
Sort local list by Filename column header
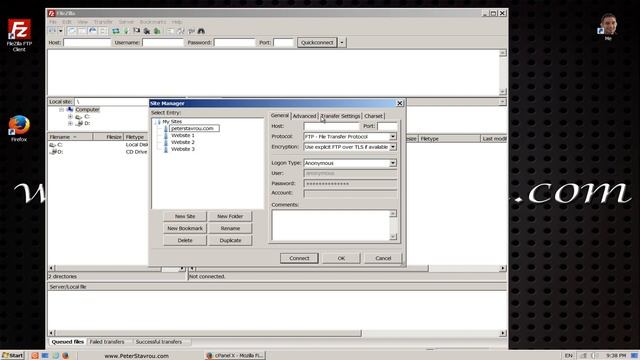click(70, 137)
